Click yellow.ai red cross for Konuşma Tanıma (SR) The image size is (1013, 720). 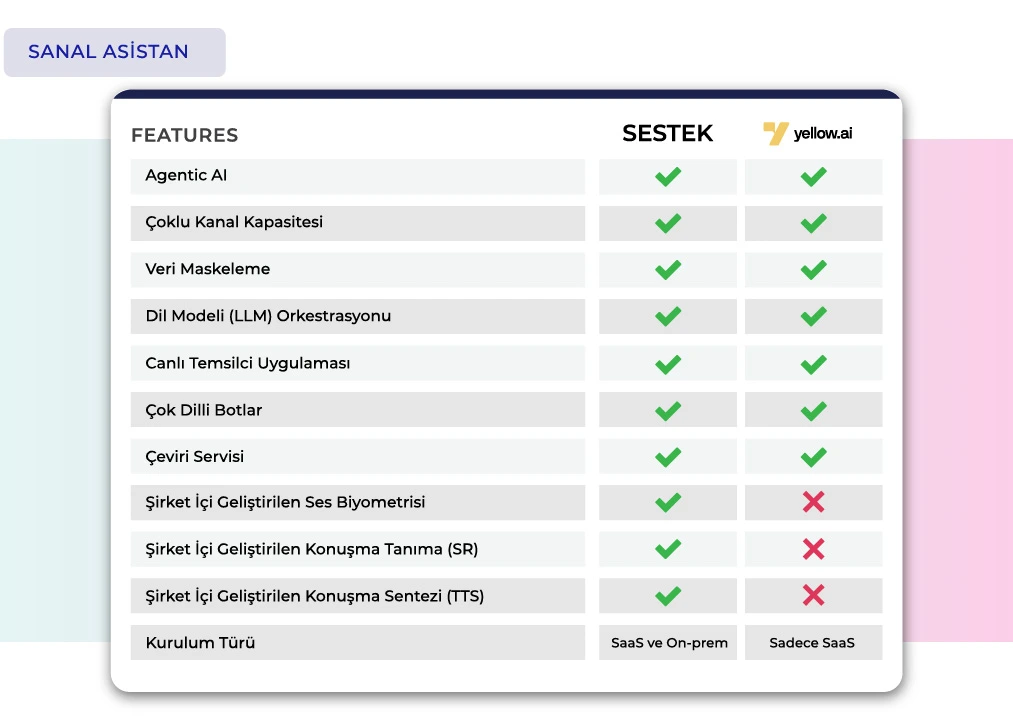tap(813, 549)
